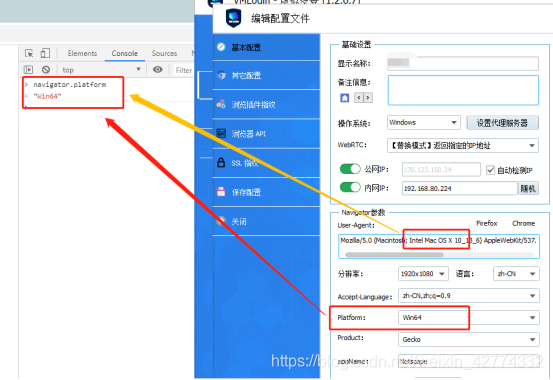Click the 随机 button next to 内网IP
The height and width of the screenshot is (380, 553).
528,188
